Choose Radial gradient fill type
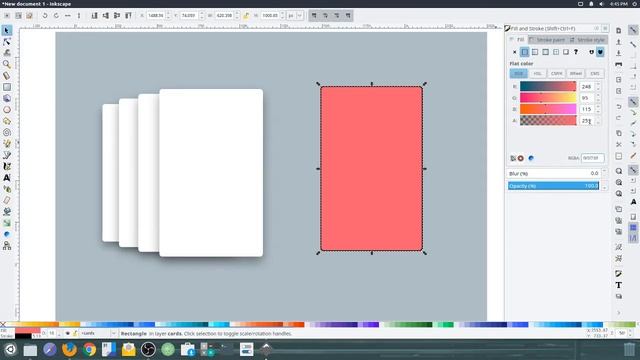This screenshot has width=640, height=360. point(545,52)
